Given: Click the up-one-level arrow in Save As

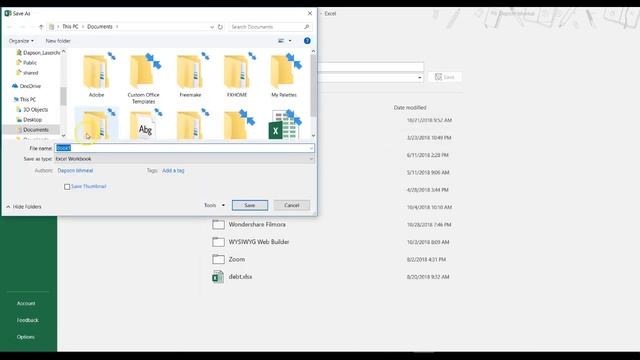Looking at the screenshot, I should tap(41, 27).
